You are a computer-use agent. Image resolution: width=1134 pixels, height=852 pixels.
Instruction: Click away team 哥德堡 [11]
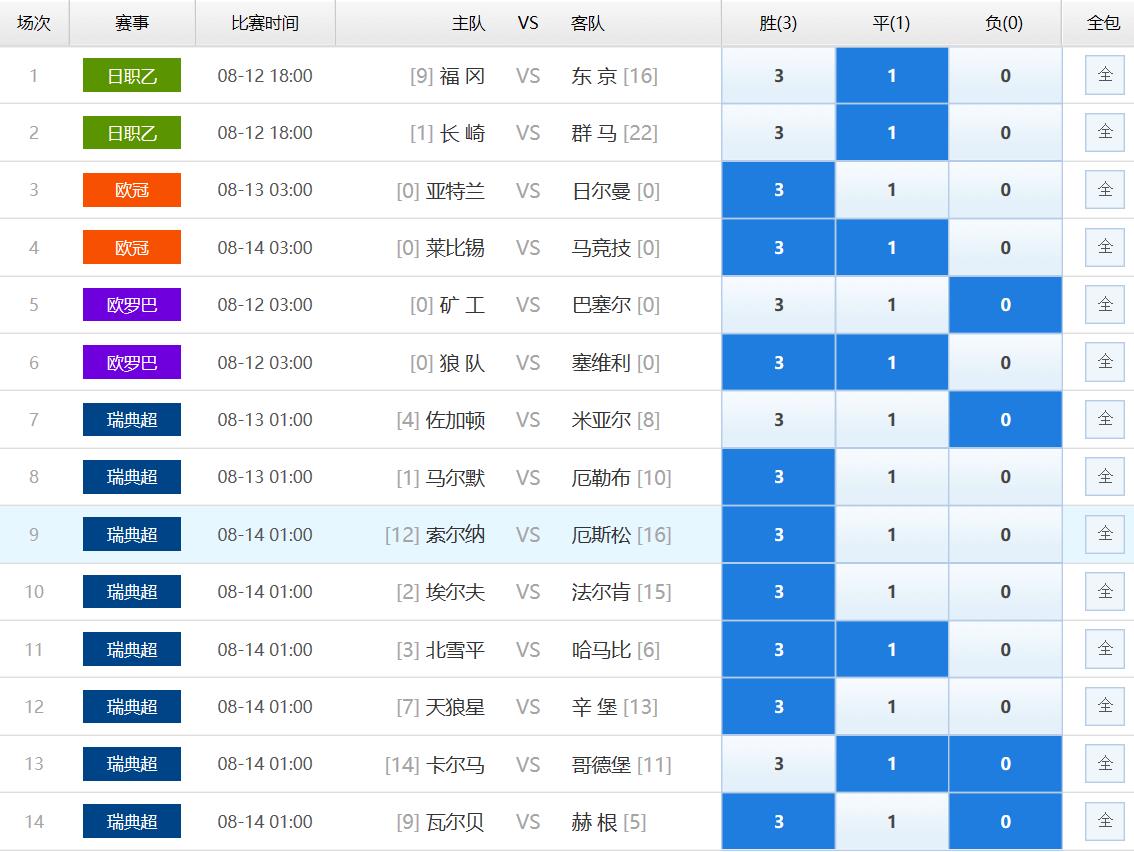point(621,765)
